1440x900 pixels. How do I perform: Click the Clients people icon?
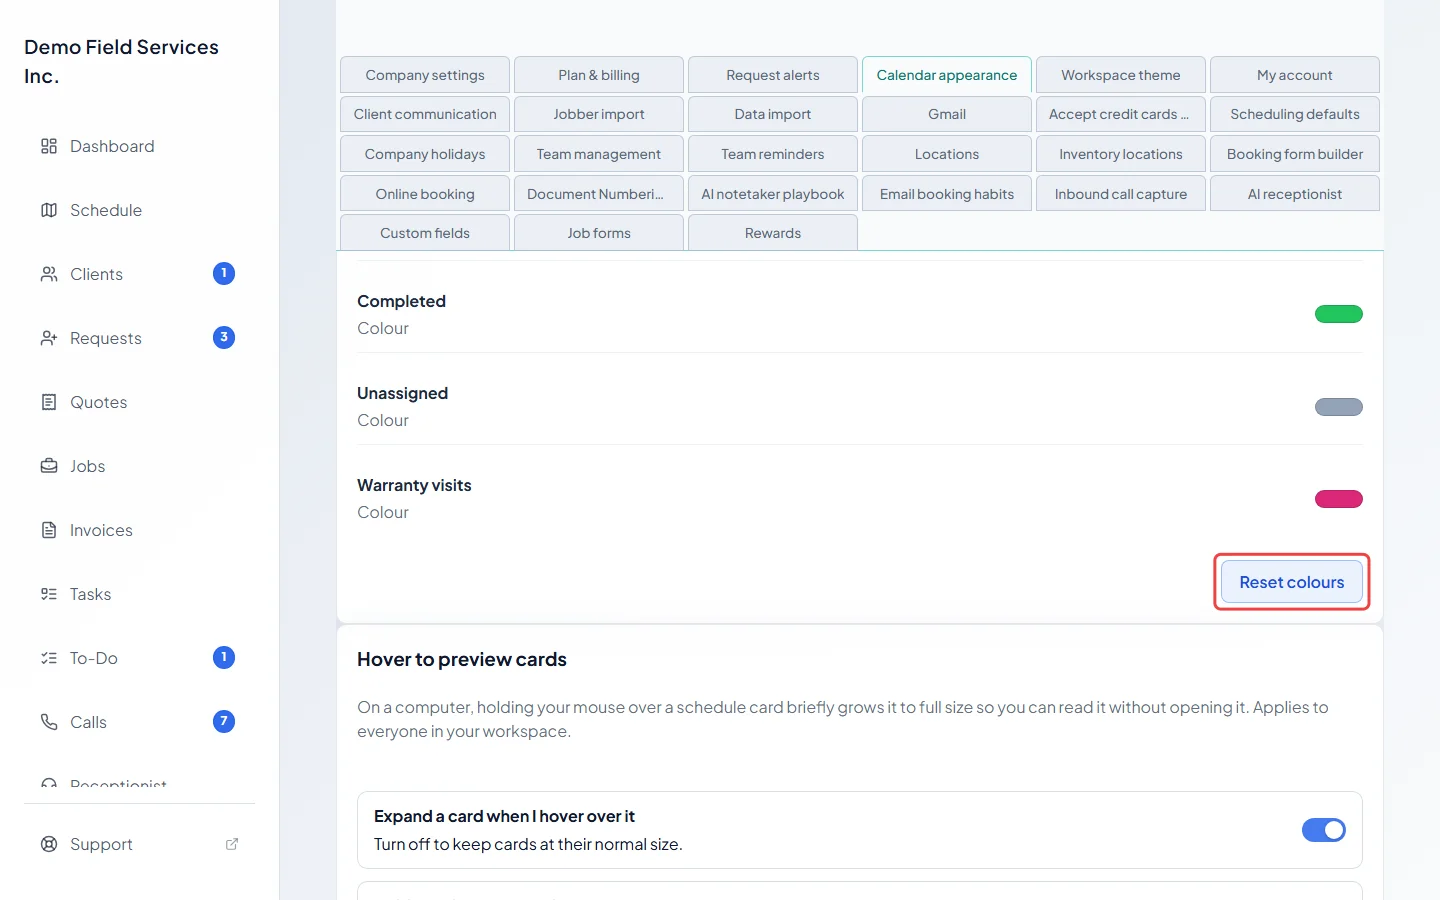49,274
